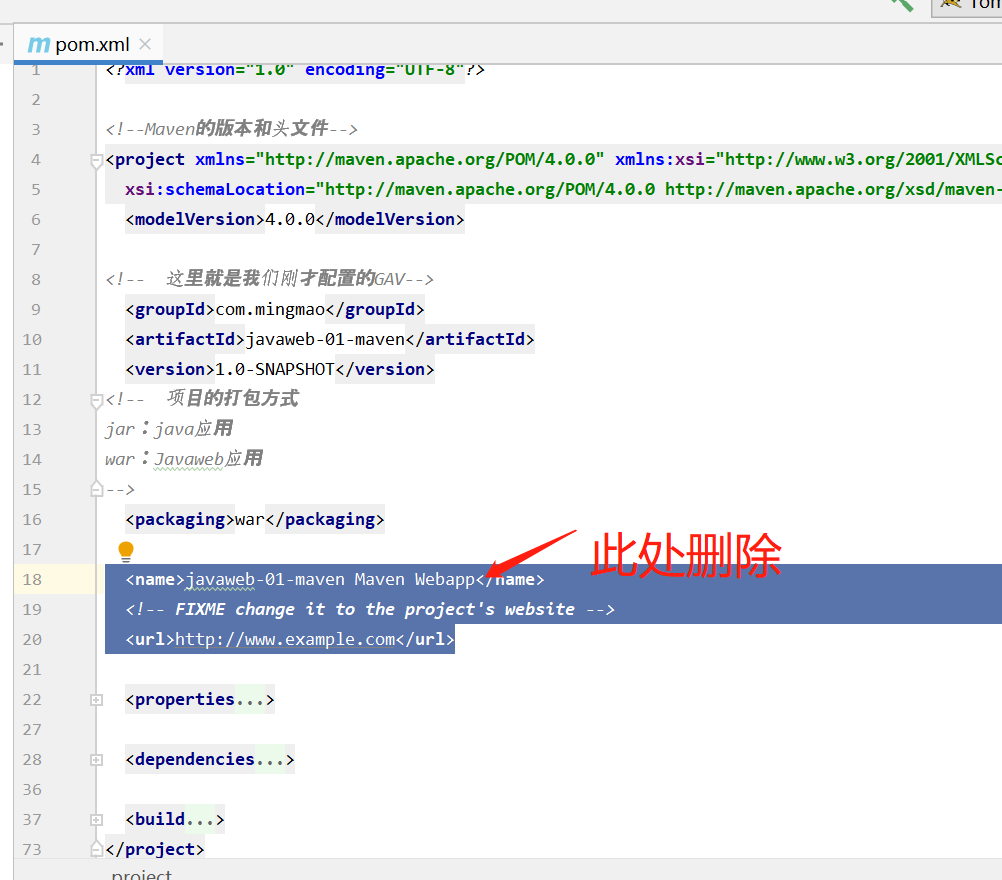Click the fold end marker at closing project tag
The width and height of the screenshot is (1002, 880).
pos(96,849)
